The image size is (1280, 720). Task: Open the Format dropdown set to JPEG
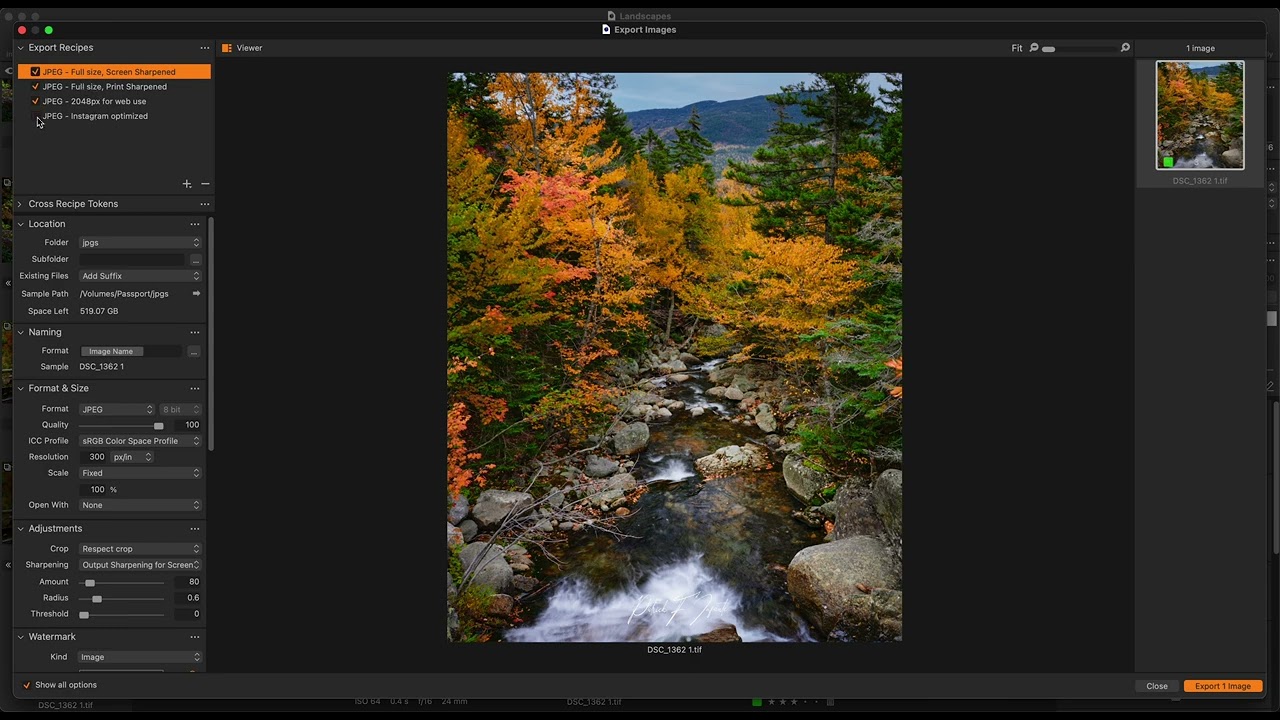(x=117, y=409)
